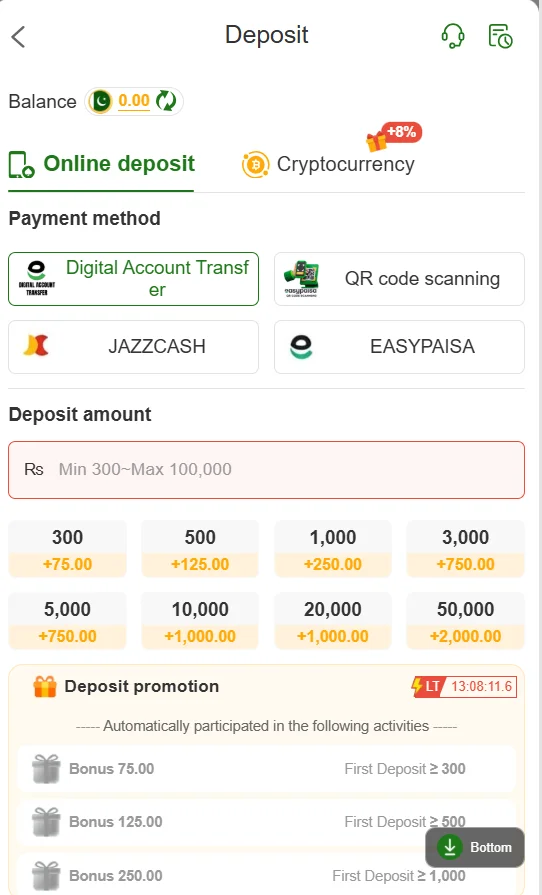This screenshot has height=895, width=542.
Task: Click the Pakistan flag currency icon
Action: [100, 102]
